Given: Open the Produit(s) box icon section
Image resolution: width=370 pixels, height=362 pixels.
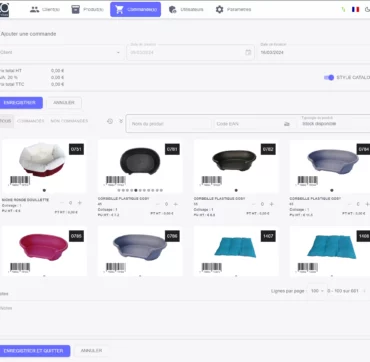Looking at the screenshot, I should point(88,9).
